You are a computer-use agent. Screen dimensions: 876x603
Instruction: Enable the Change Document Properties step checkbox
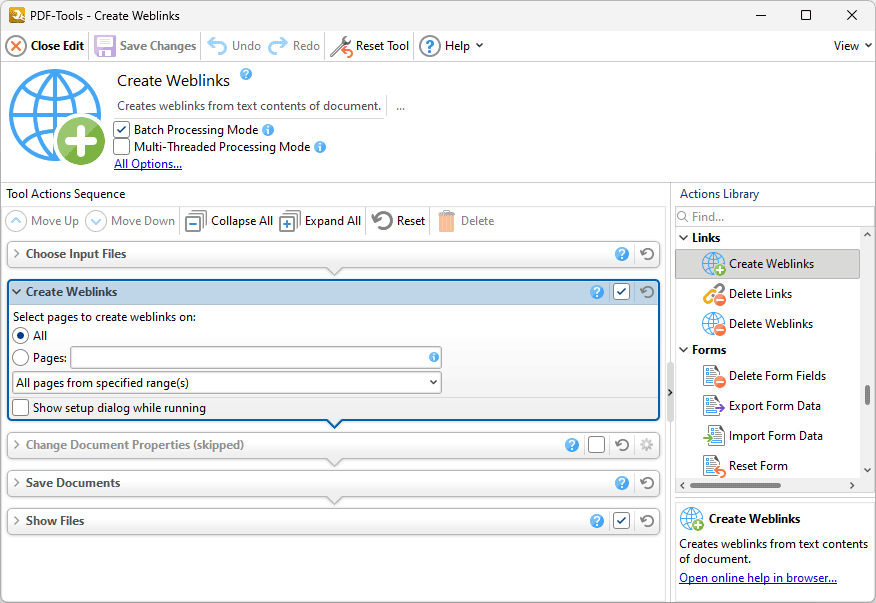(597, 445)
